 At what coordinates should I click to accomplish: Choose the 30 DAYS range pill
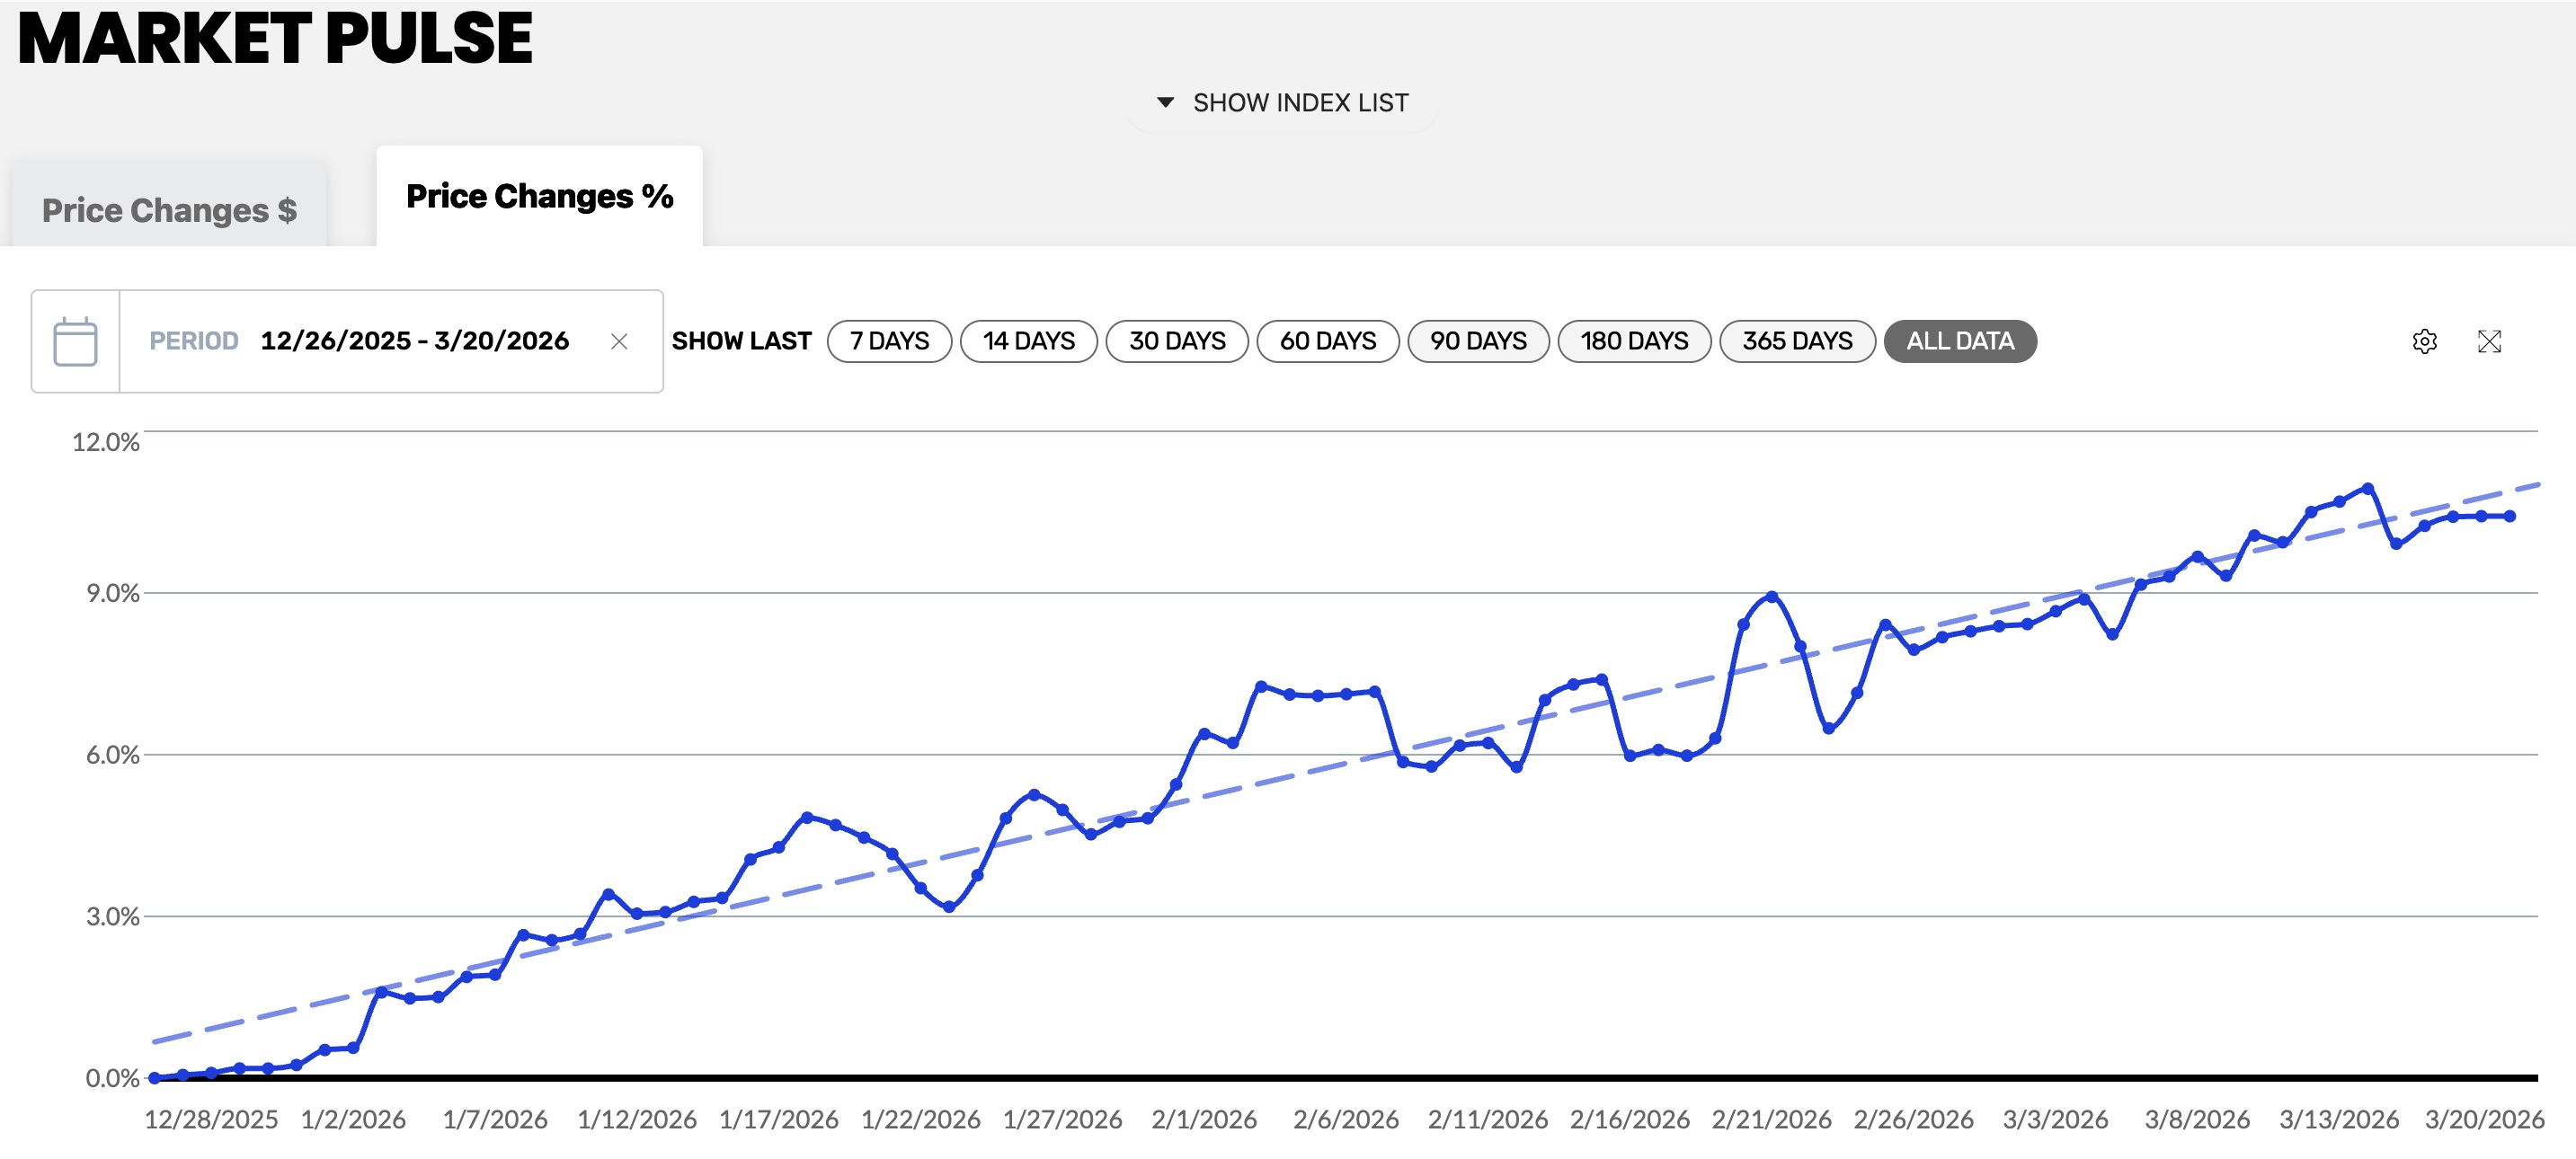pyautogui.click(x=1177, y=341)
